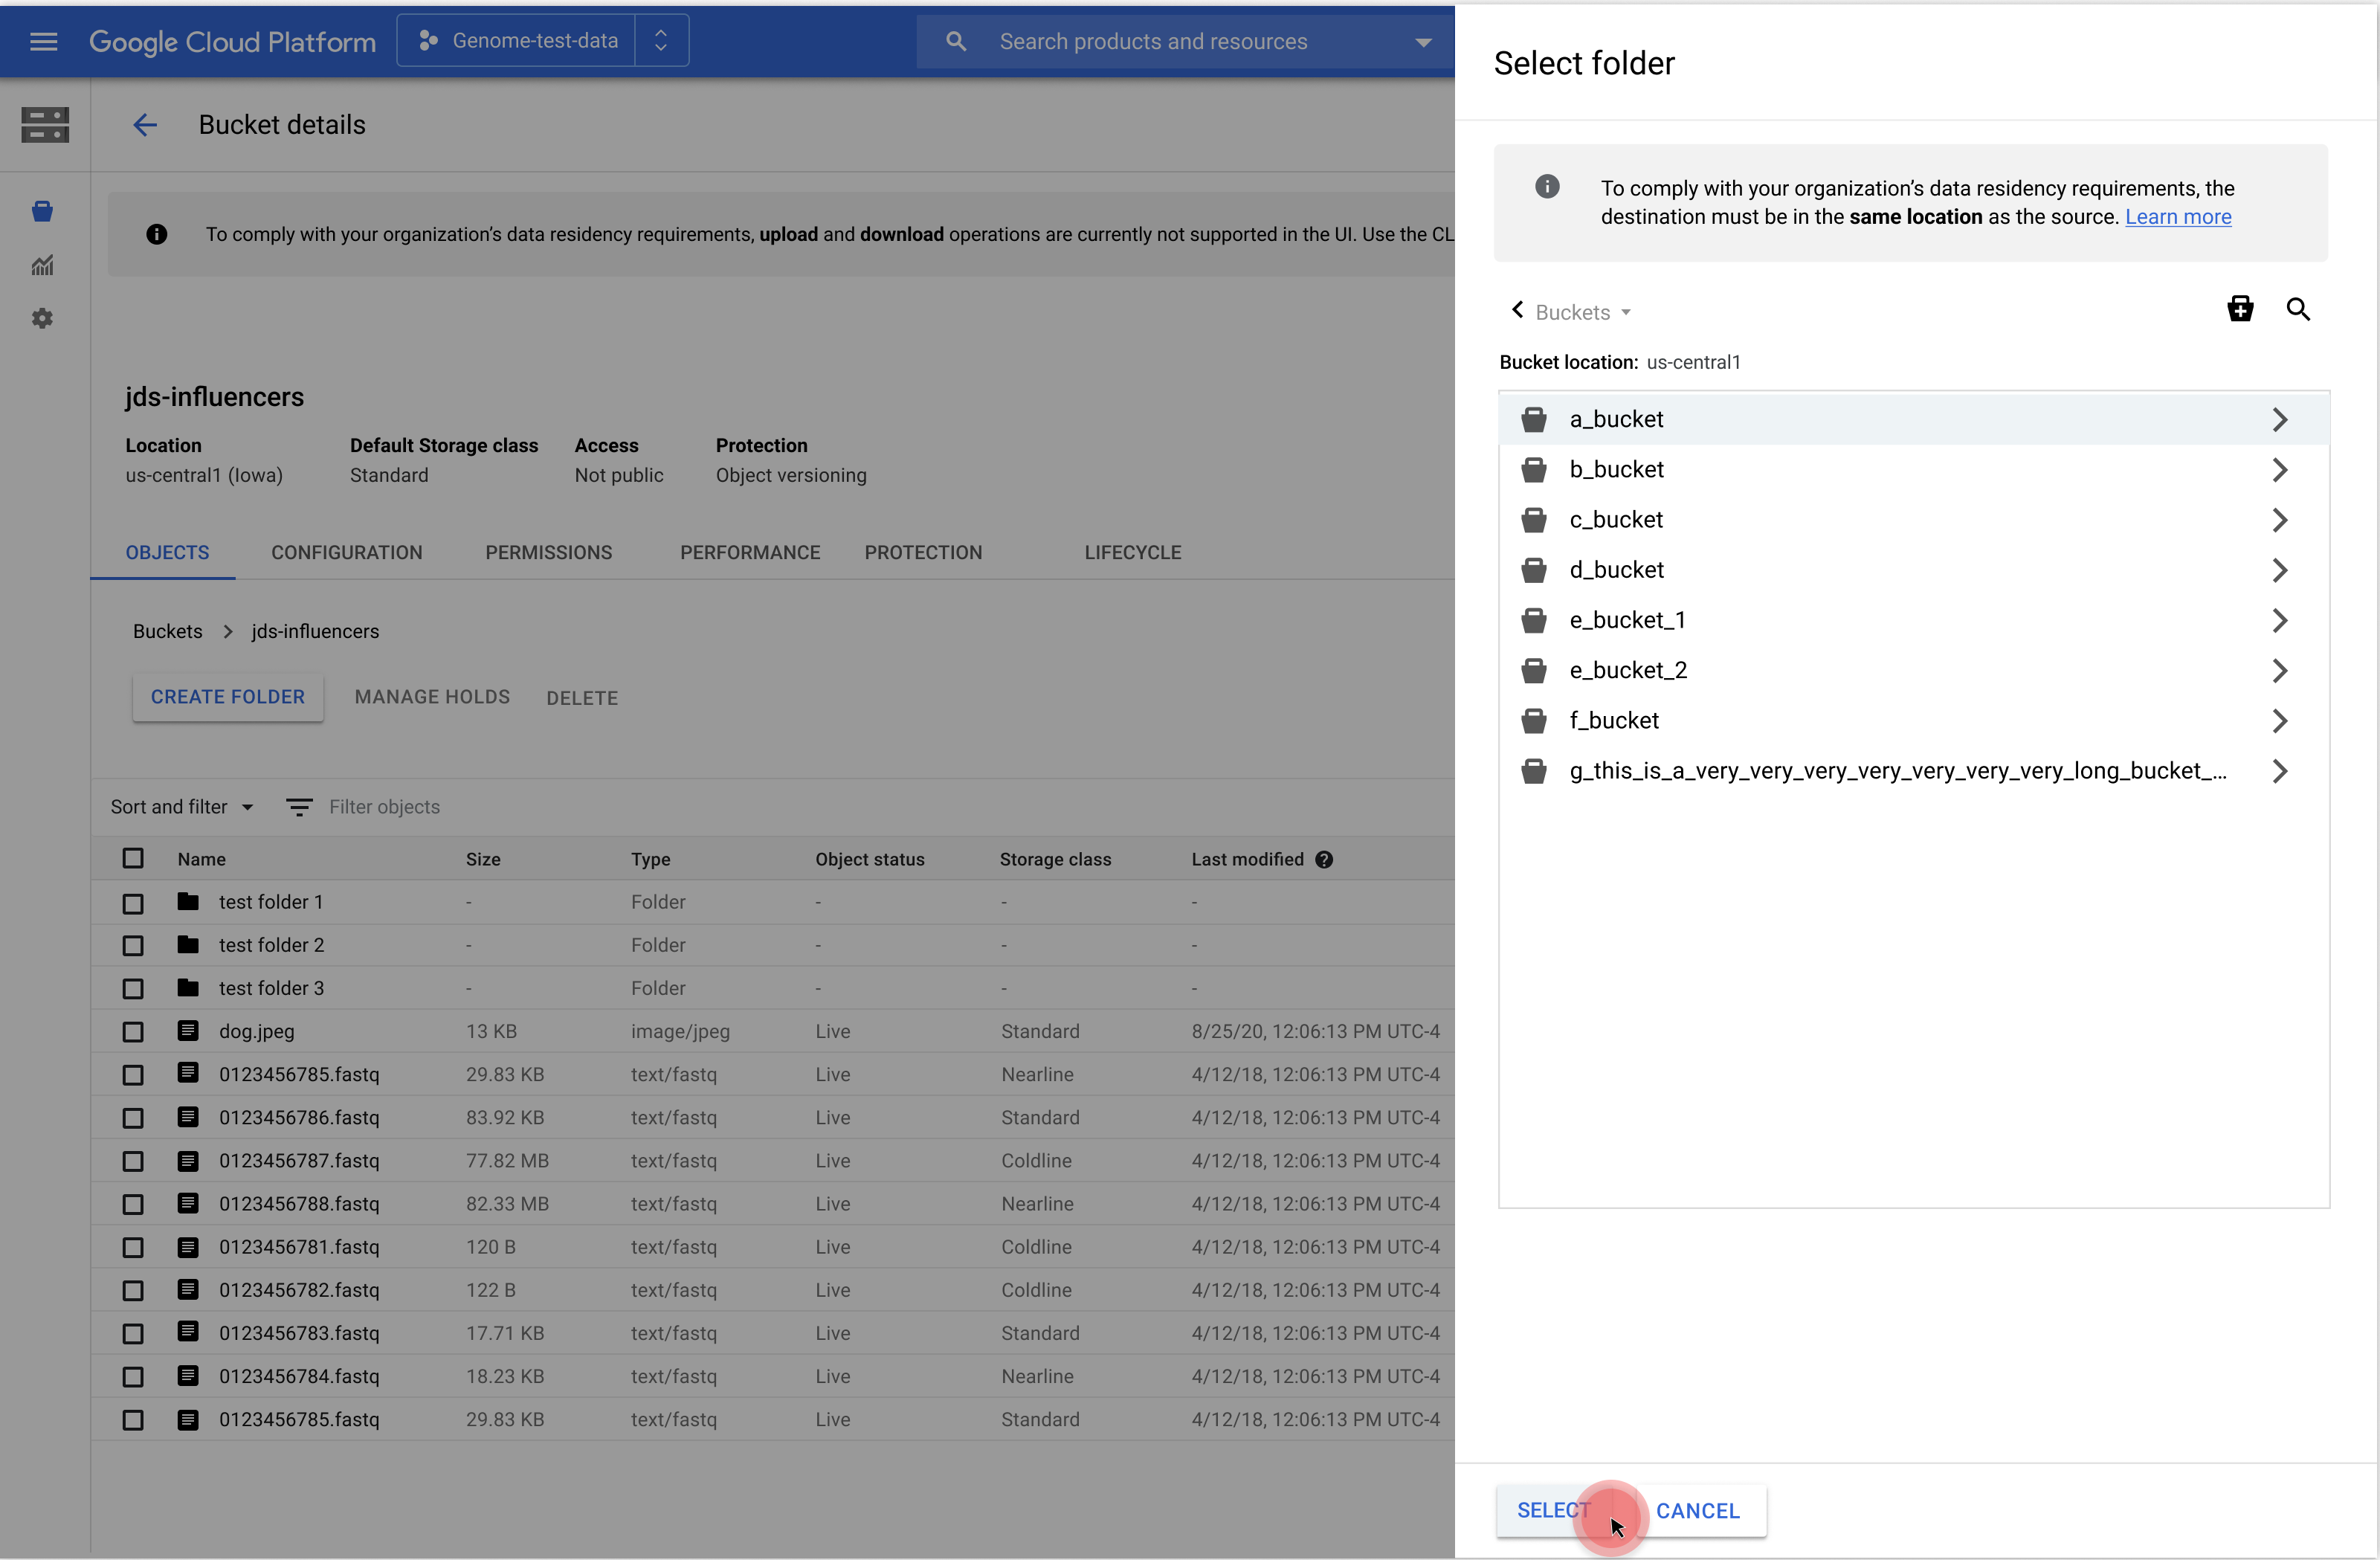Expand a_bucket with its chevron arrow

pyautogui.click(x=2279, y=419)
